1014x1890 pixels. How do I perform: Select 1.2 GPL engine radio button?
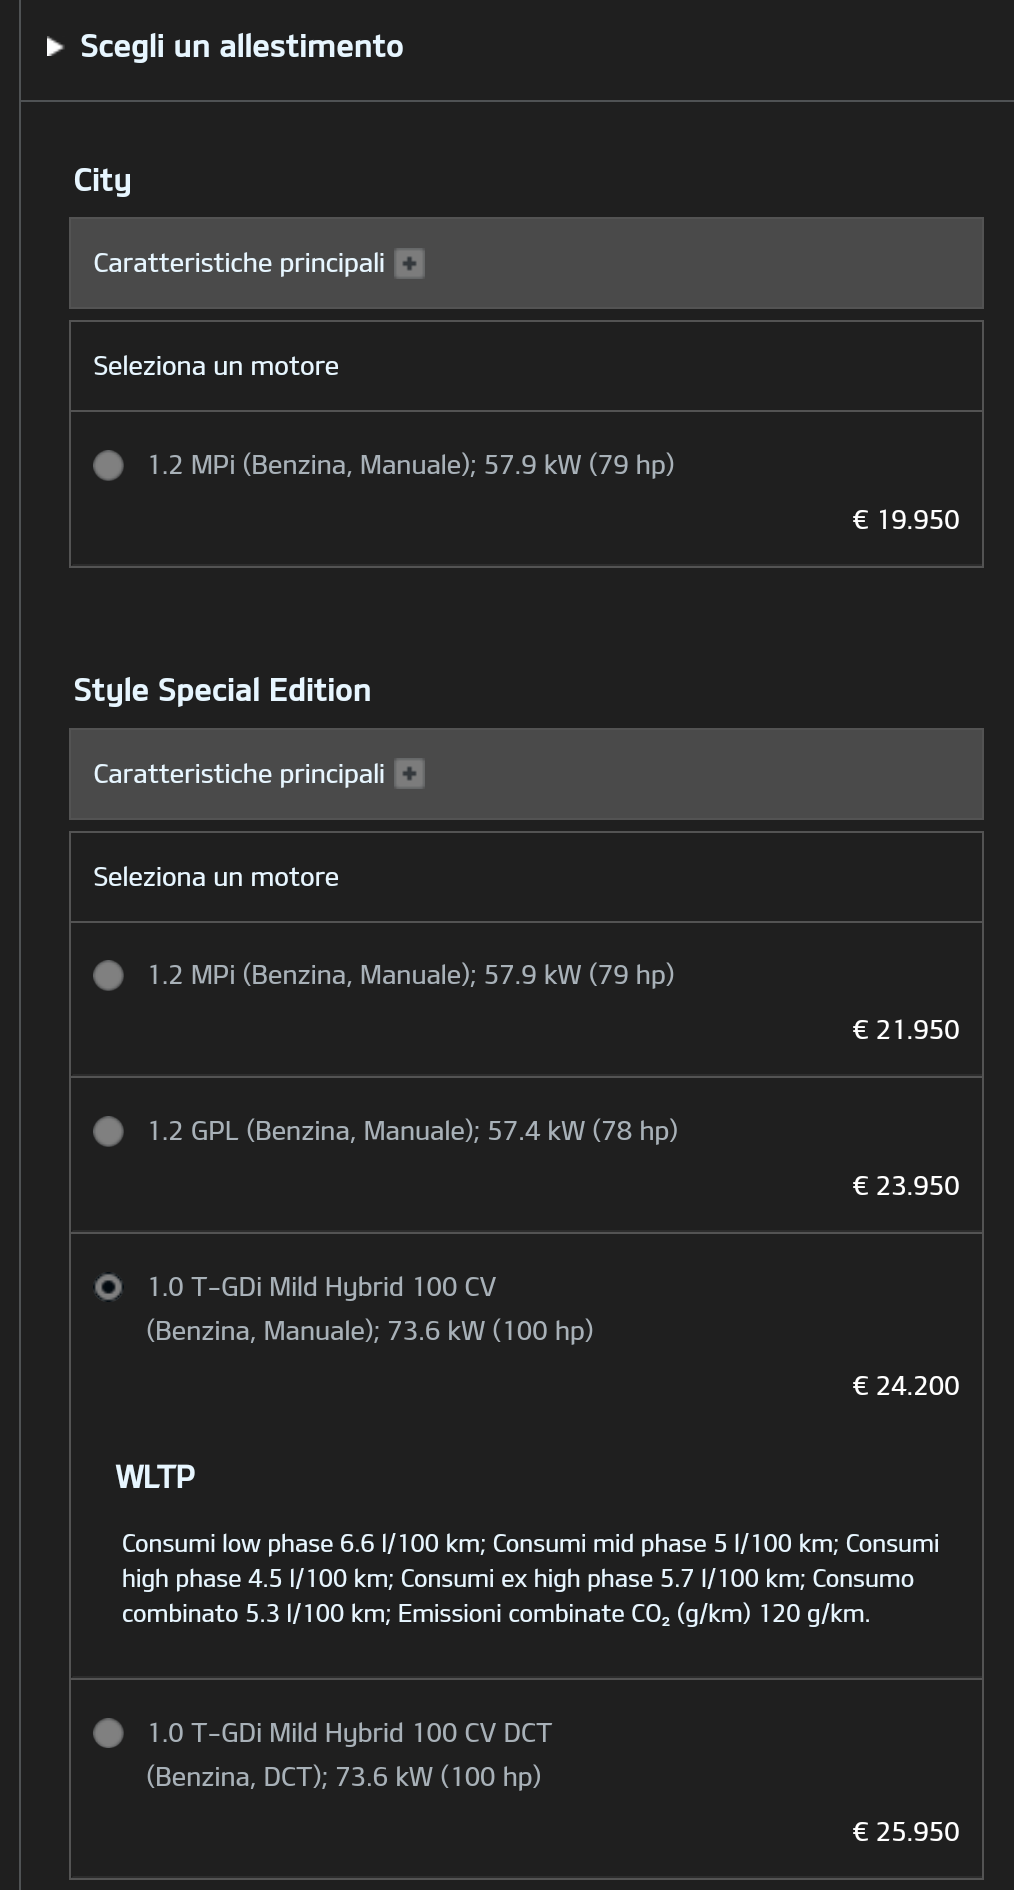pos(108,1131)
